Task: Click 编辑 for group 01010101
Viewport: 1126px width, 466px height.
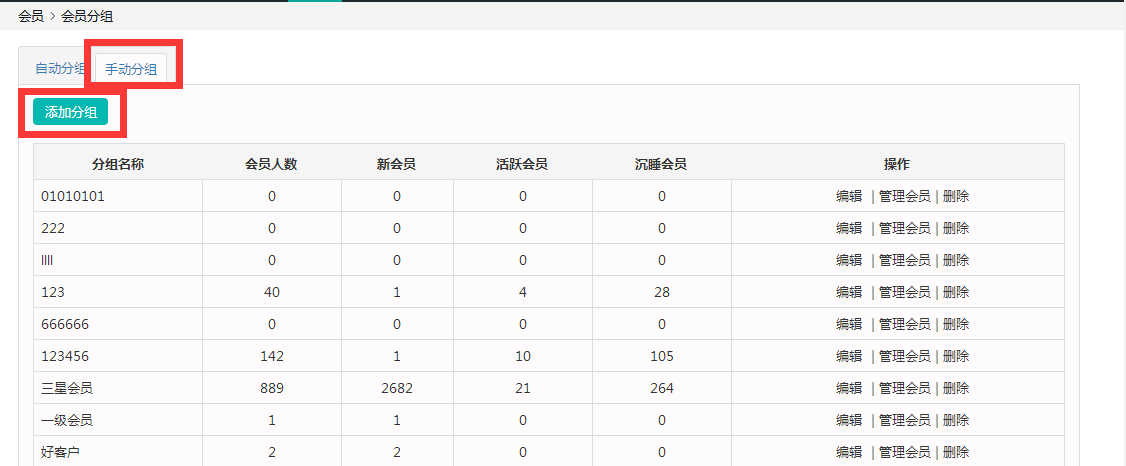Action: click(849, 196)
